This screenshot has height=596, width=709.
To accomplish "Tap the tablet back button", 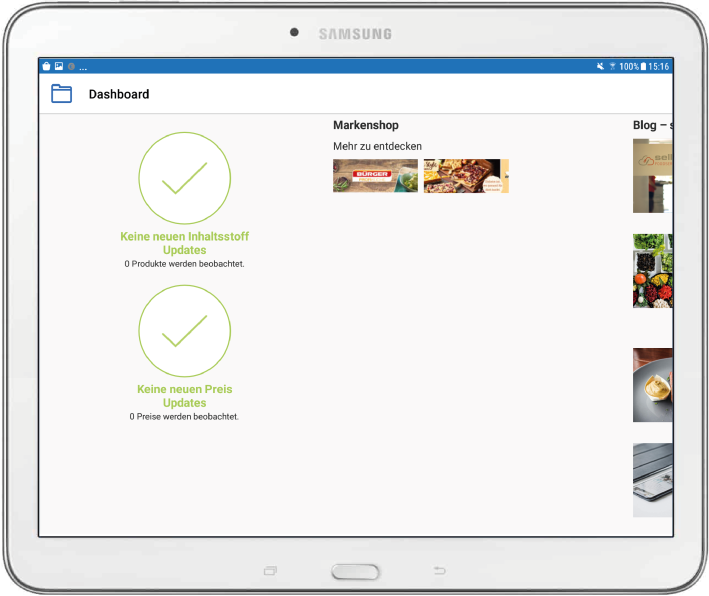I will pos(440,570).
